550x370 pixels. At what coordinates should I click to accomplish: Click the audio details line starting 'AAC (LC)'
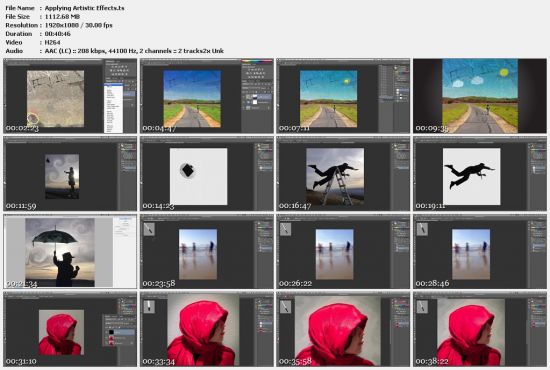(134, 51)
